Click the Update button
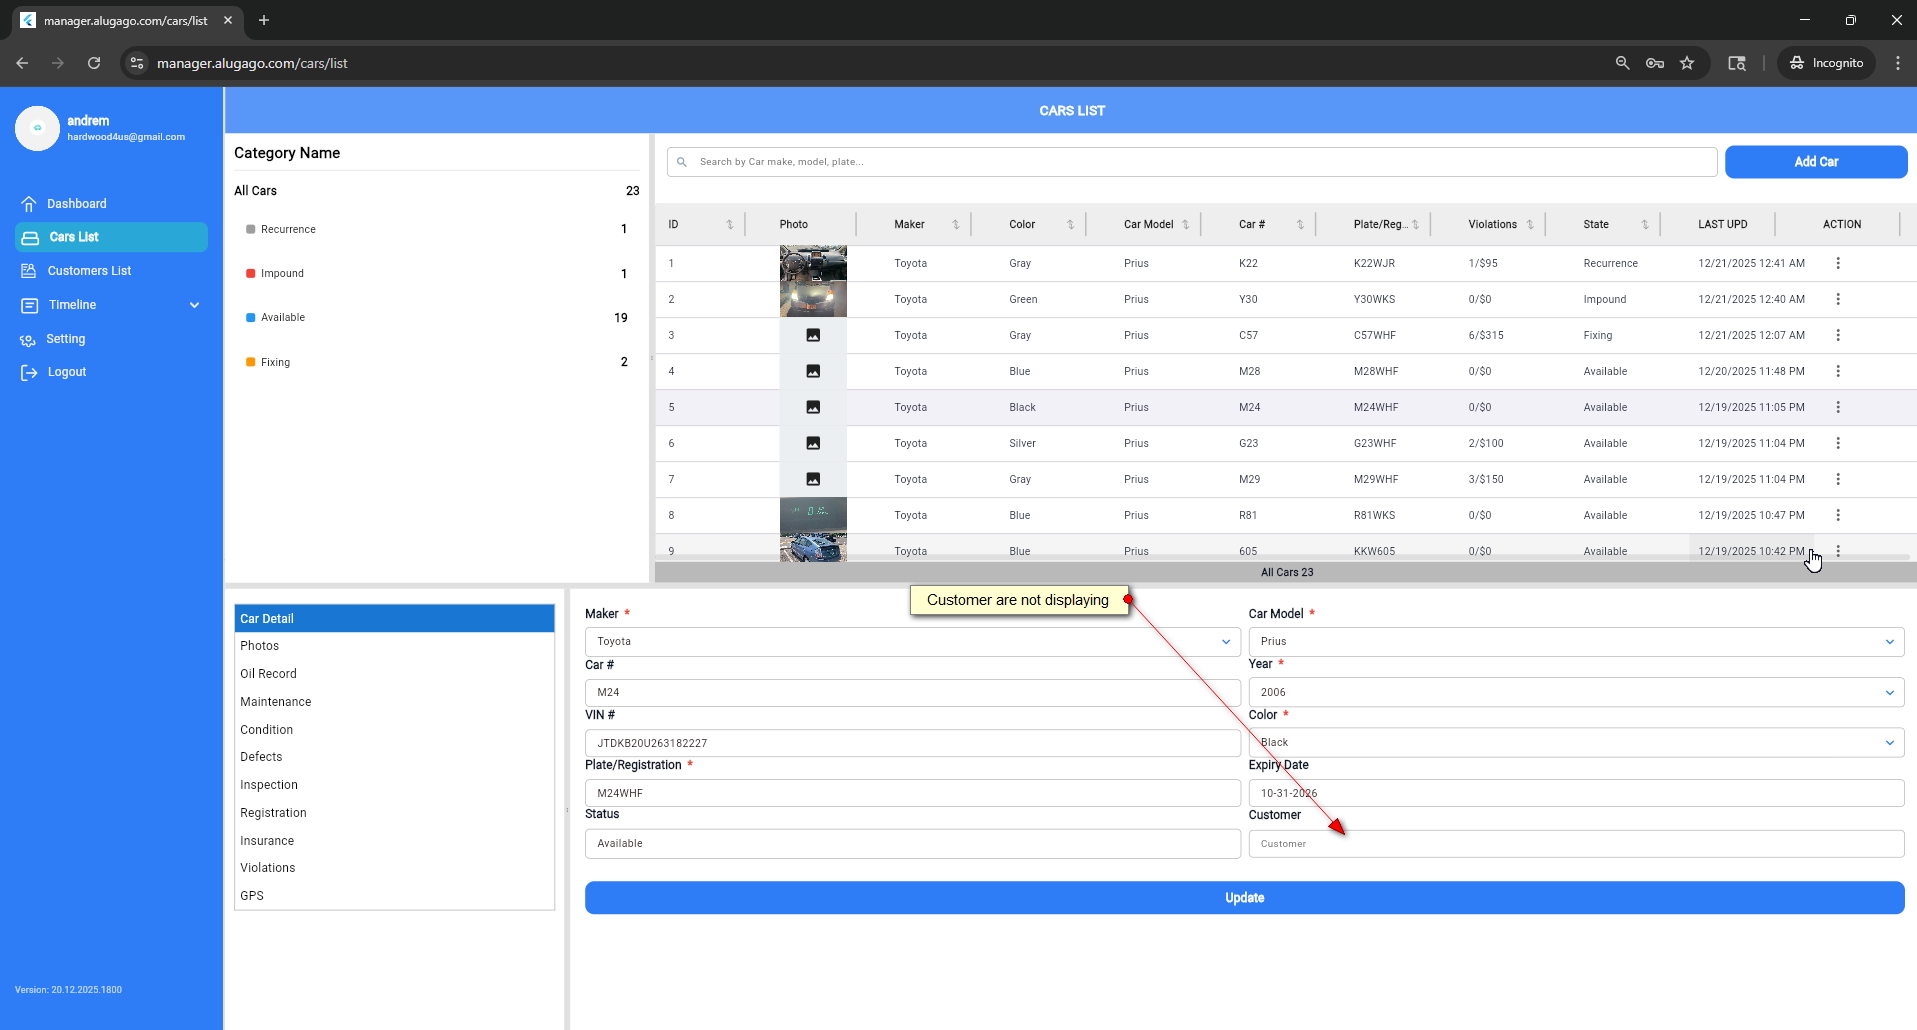Viewport: 1917px width, 1030px height. point(1243,898)
